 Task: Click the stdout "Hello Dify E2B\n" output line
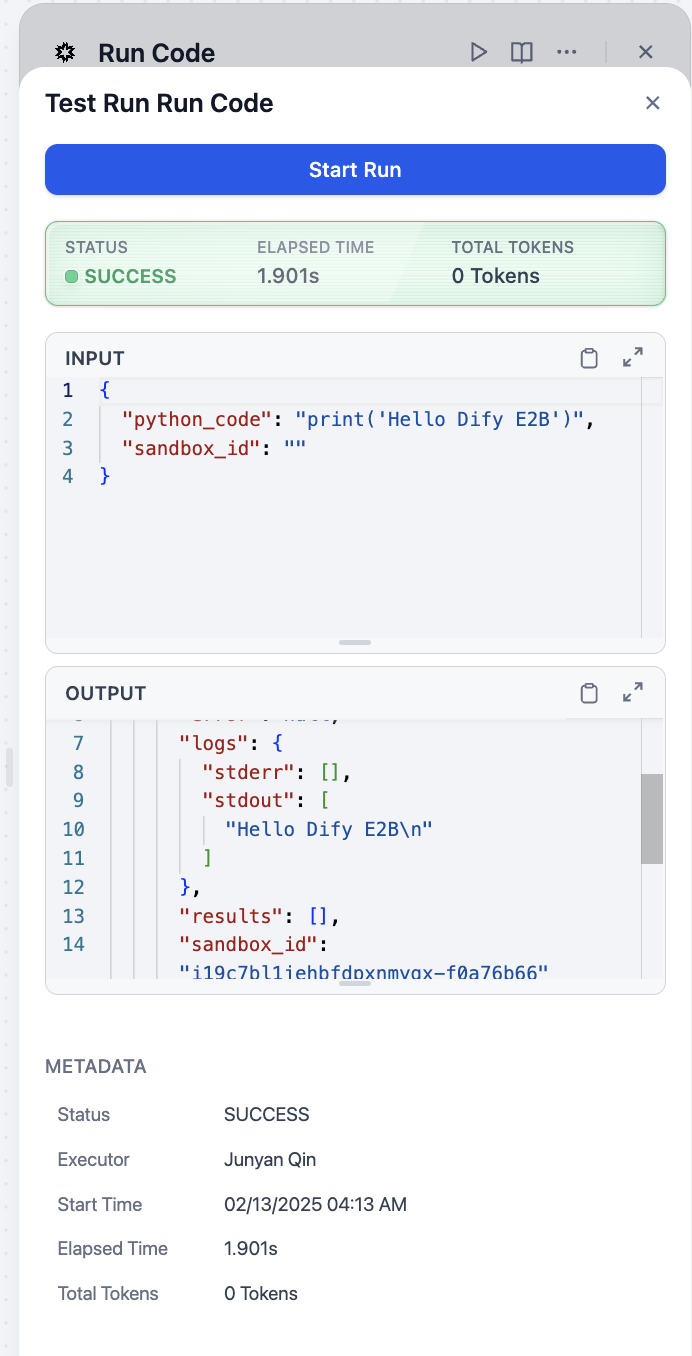[328, 829]
